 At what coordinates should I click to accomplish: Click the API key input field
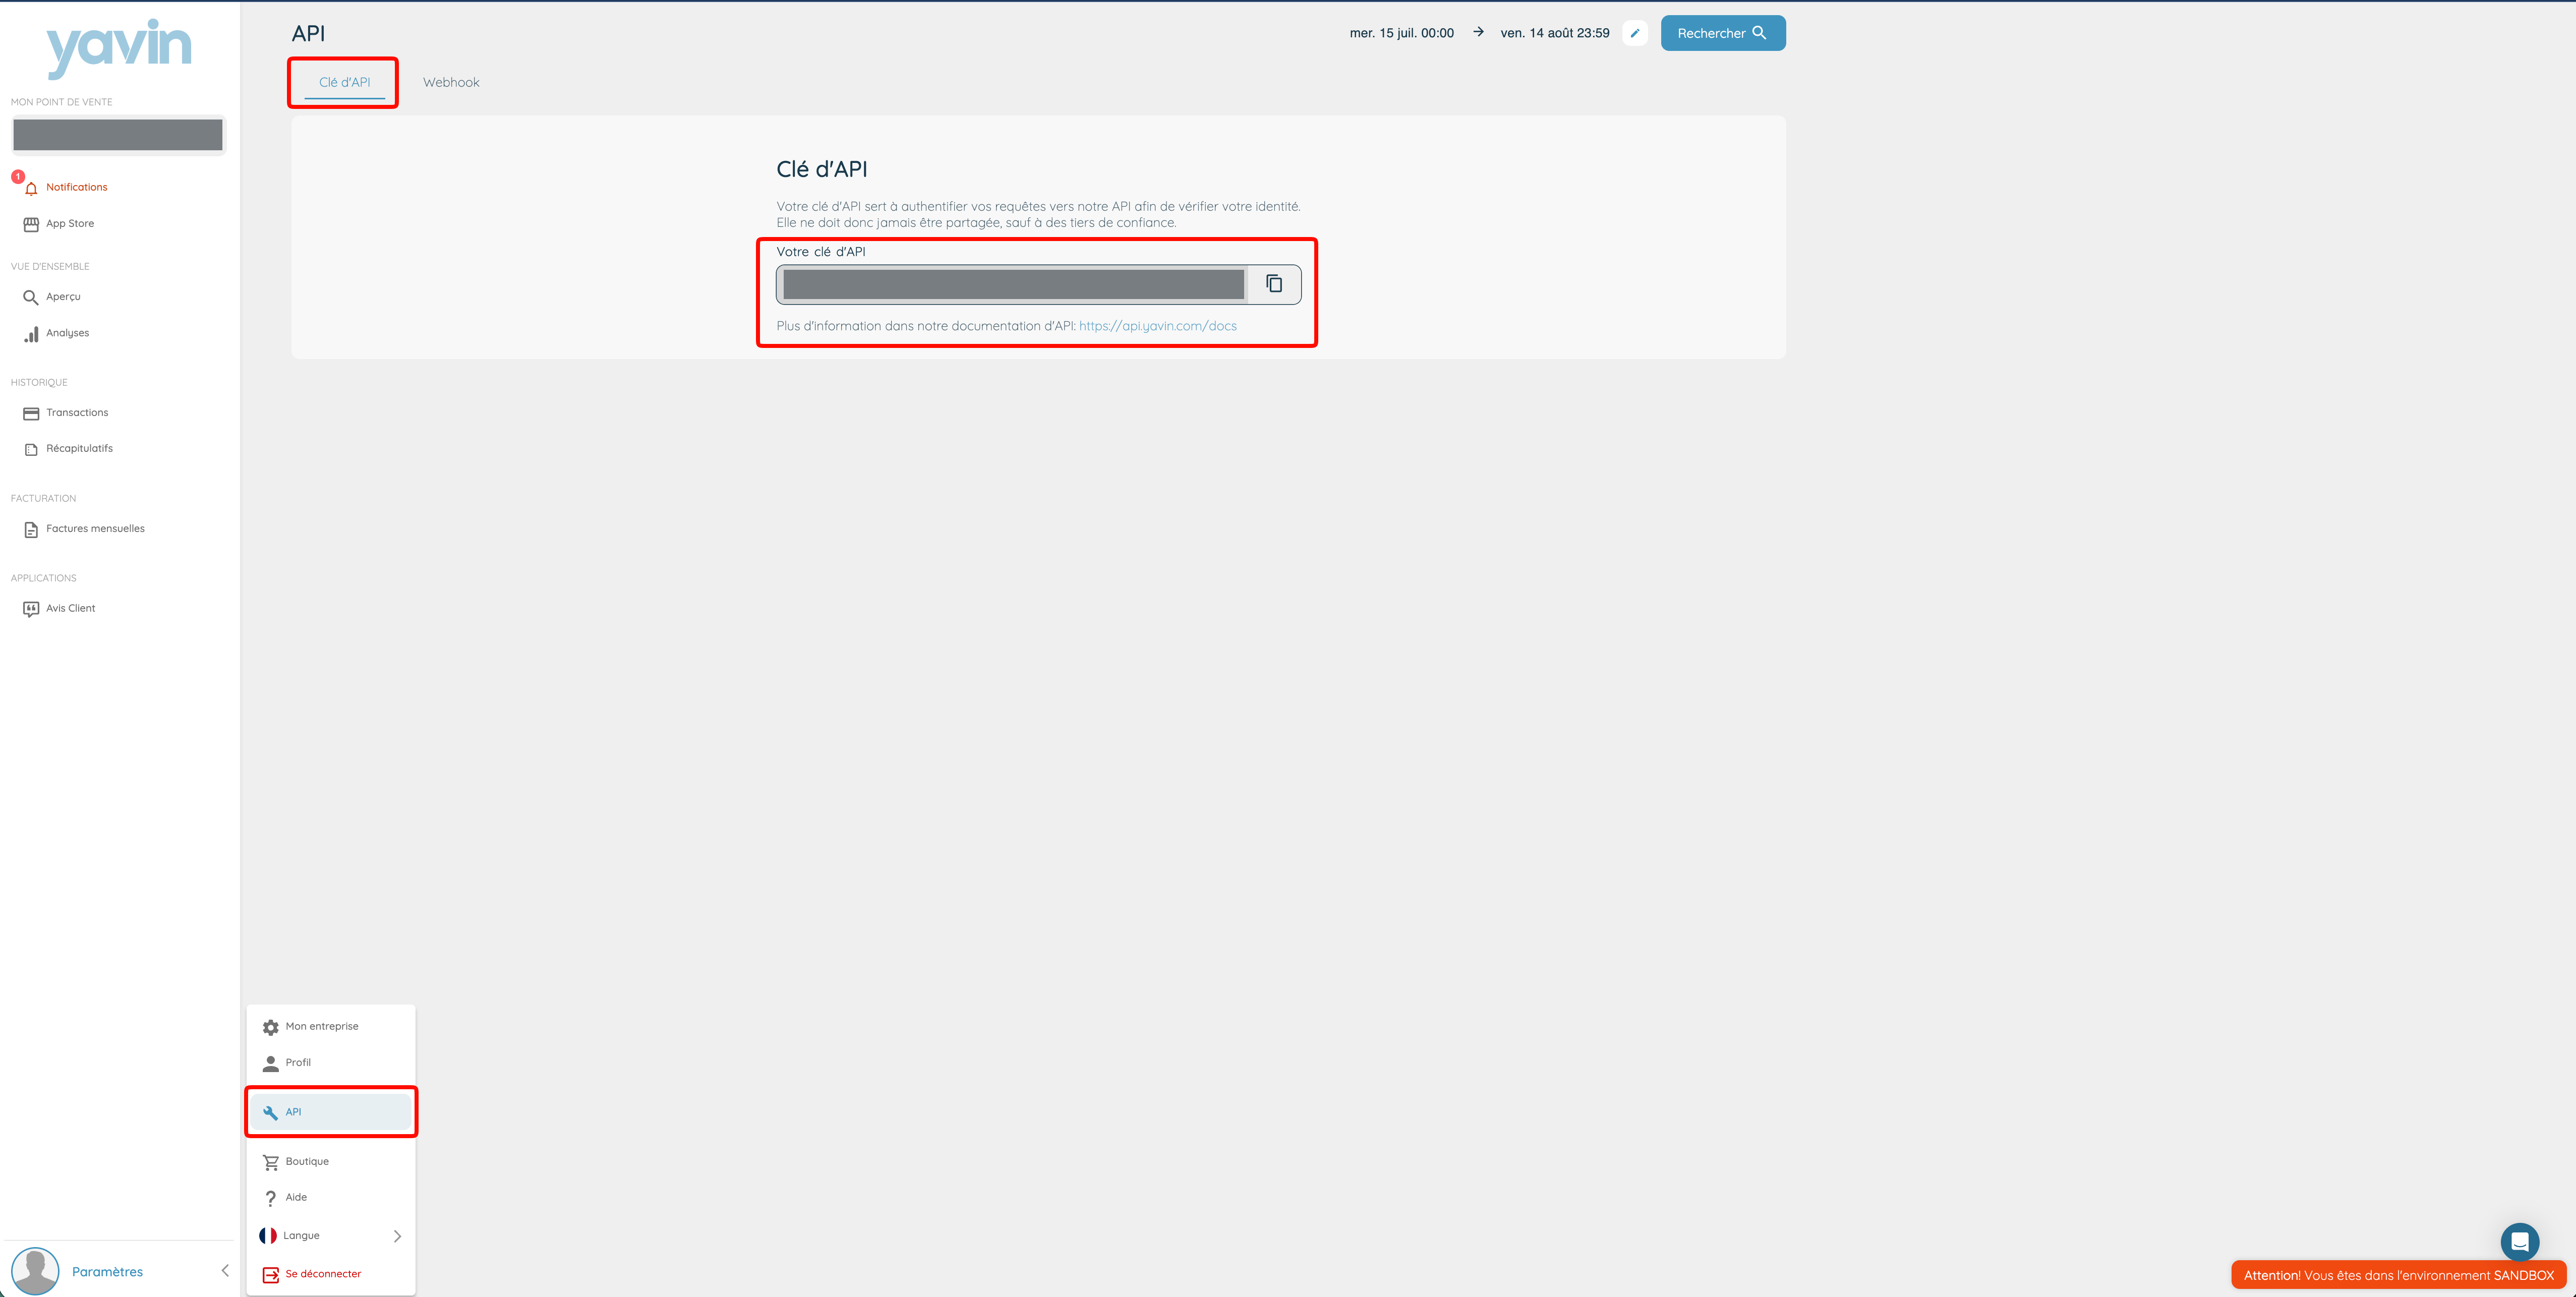point(1012,284)
